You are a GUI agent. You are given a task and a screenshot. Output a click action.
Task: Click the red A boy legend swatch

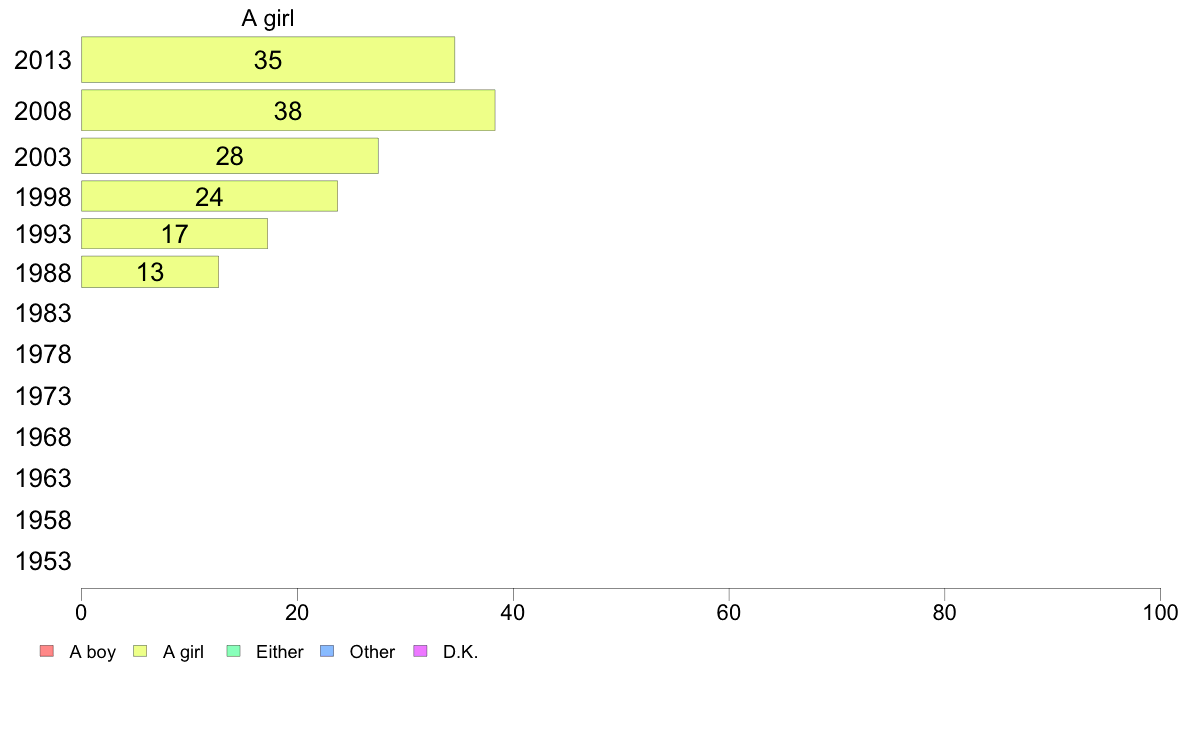click(x=47, y=651)
